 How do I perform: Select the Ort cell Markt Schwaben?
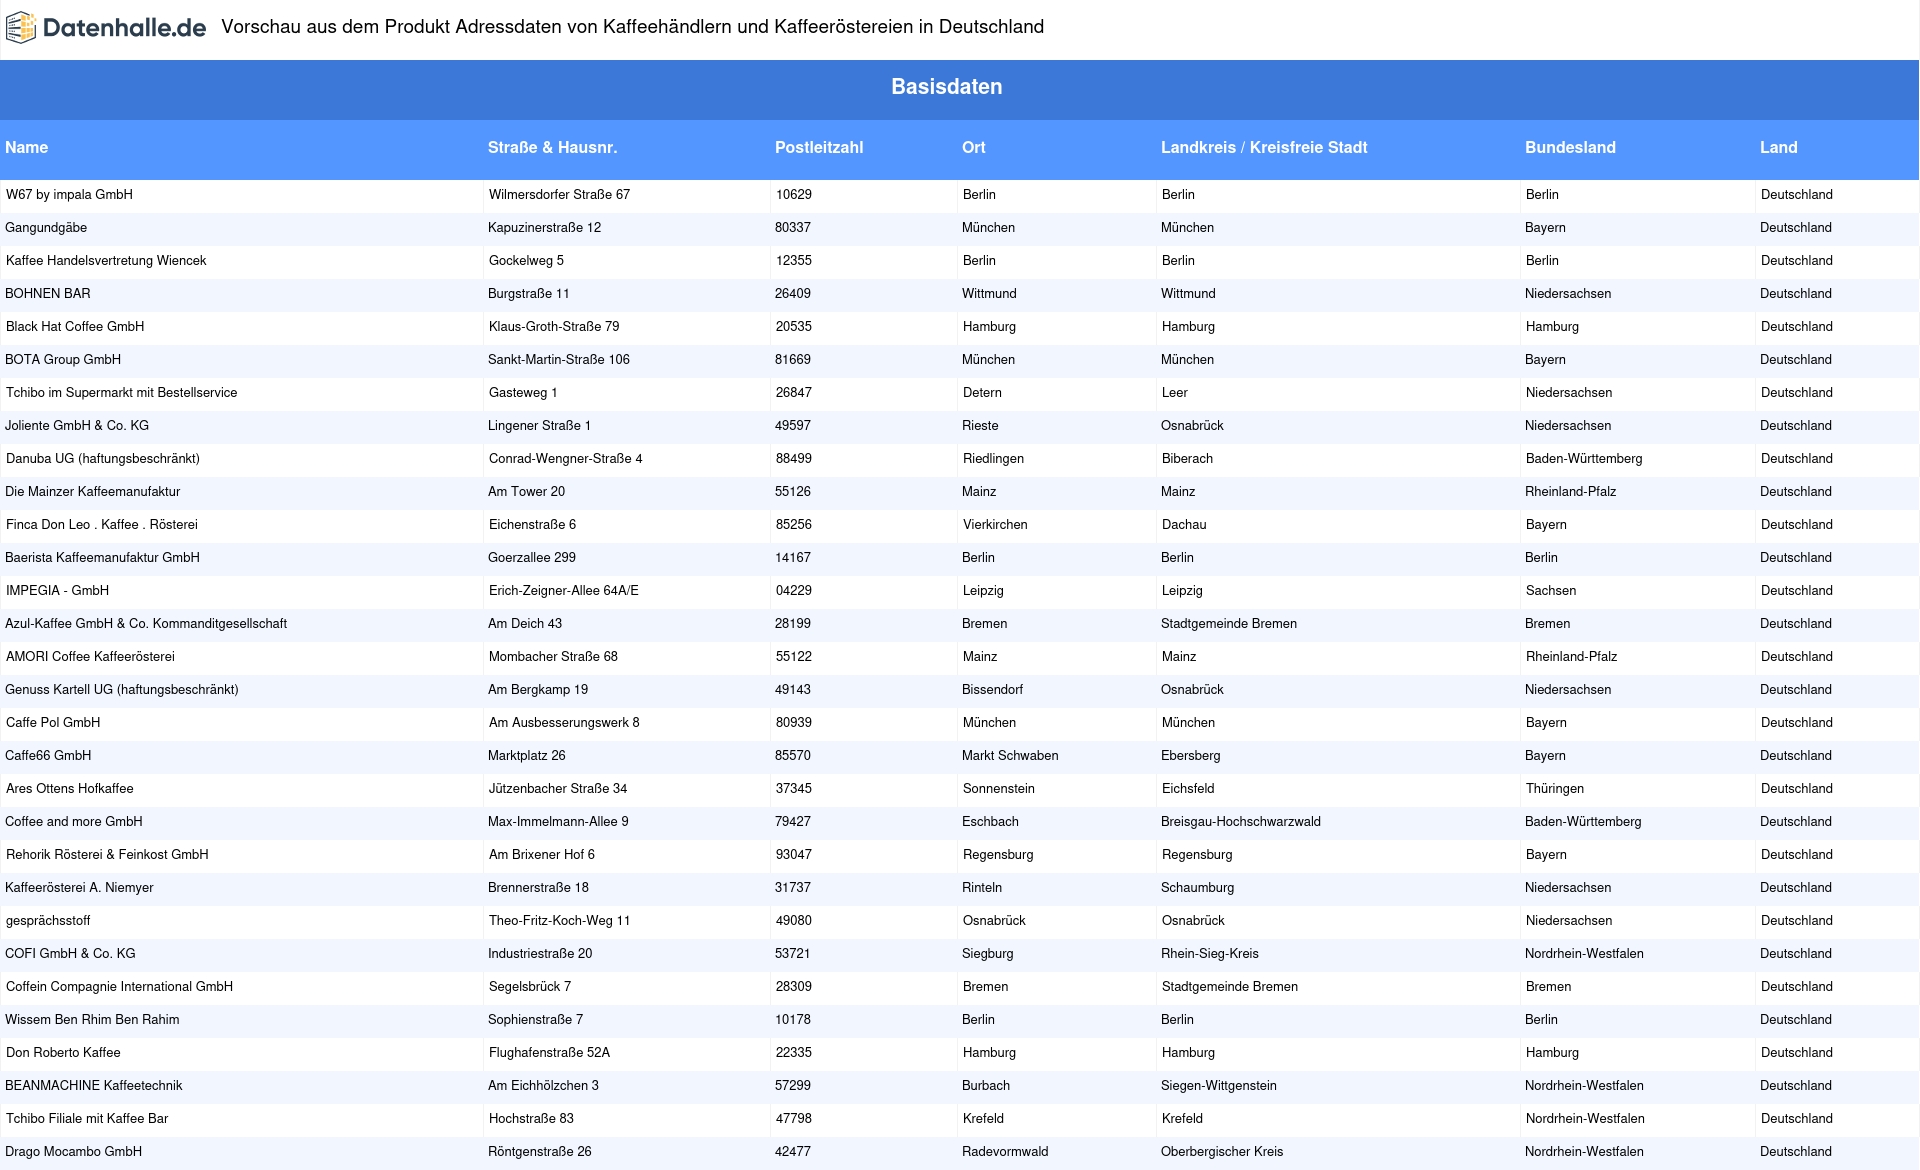pyautogui.click(x=1010, y=756)
